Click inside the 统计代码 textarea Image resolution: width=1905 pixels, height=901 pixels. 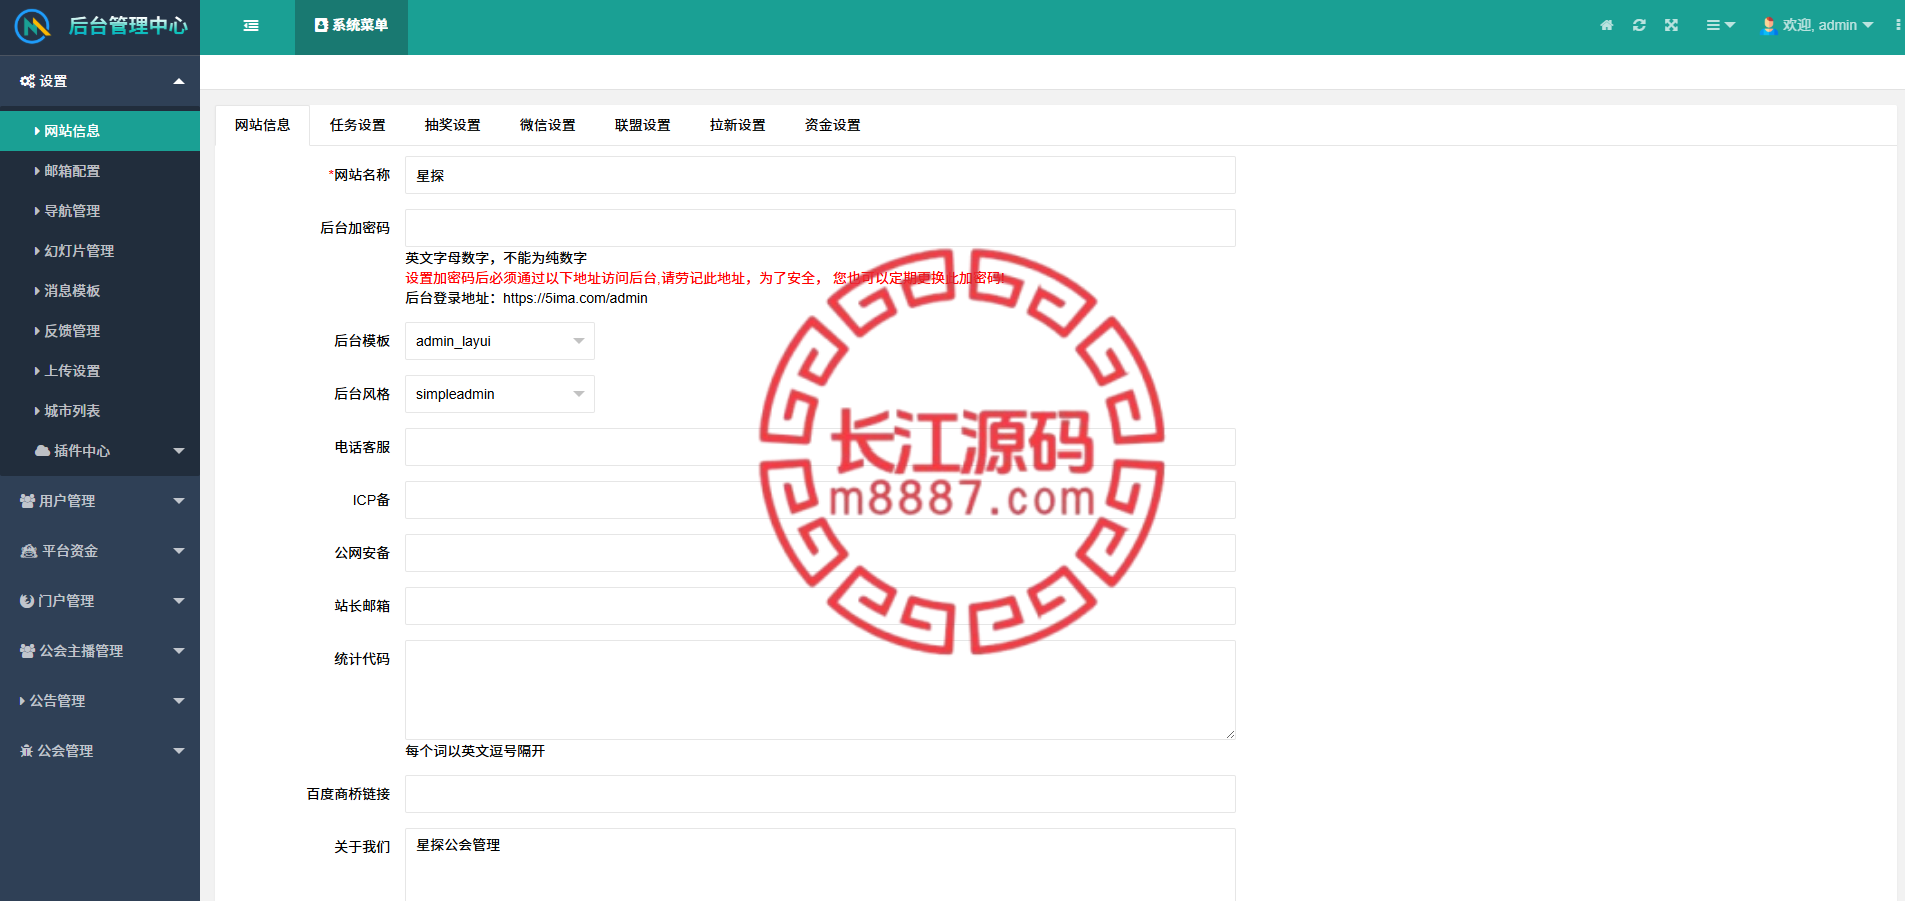[x=820, y=690]
